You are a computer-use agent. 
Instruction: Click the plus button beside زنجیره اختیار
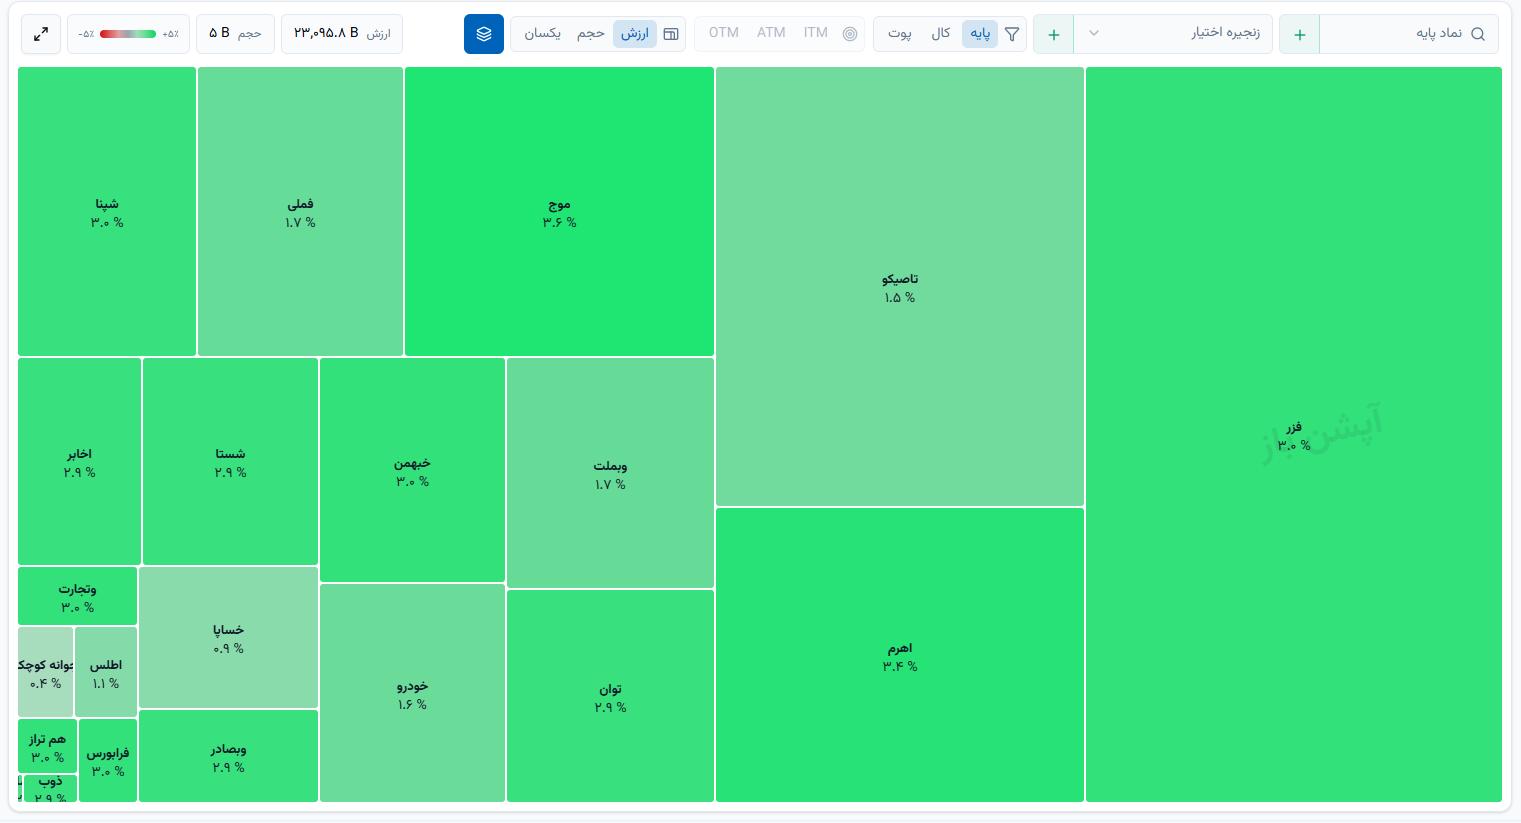[1053, 34]
